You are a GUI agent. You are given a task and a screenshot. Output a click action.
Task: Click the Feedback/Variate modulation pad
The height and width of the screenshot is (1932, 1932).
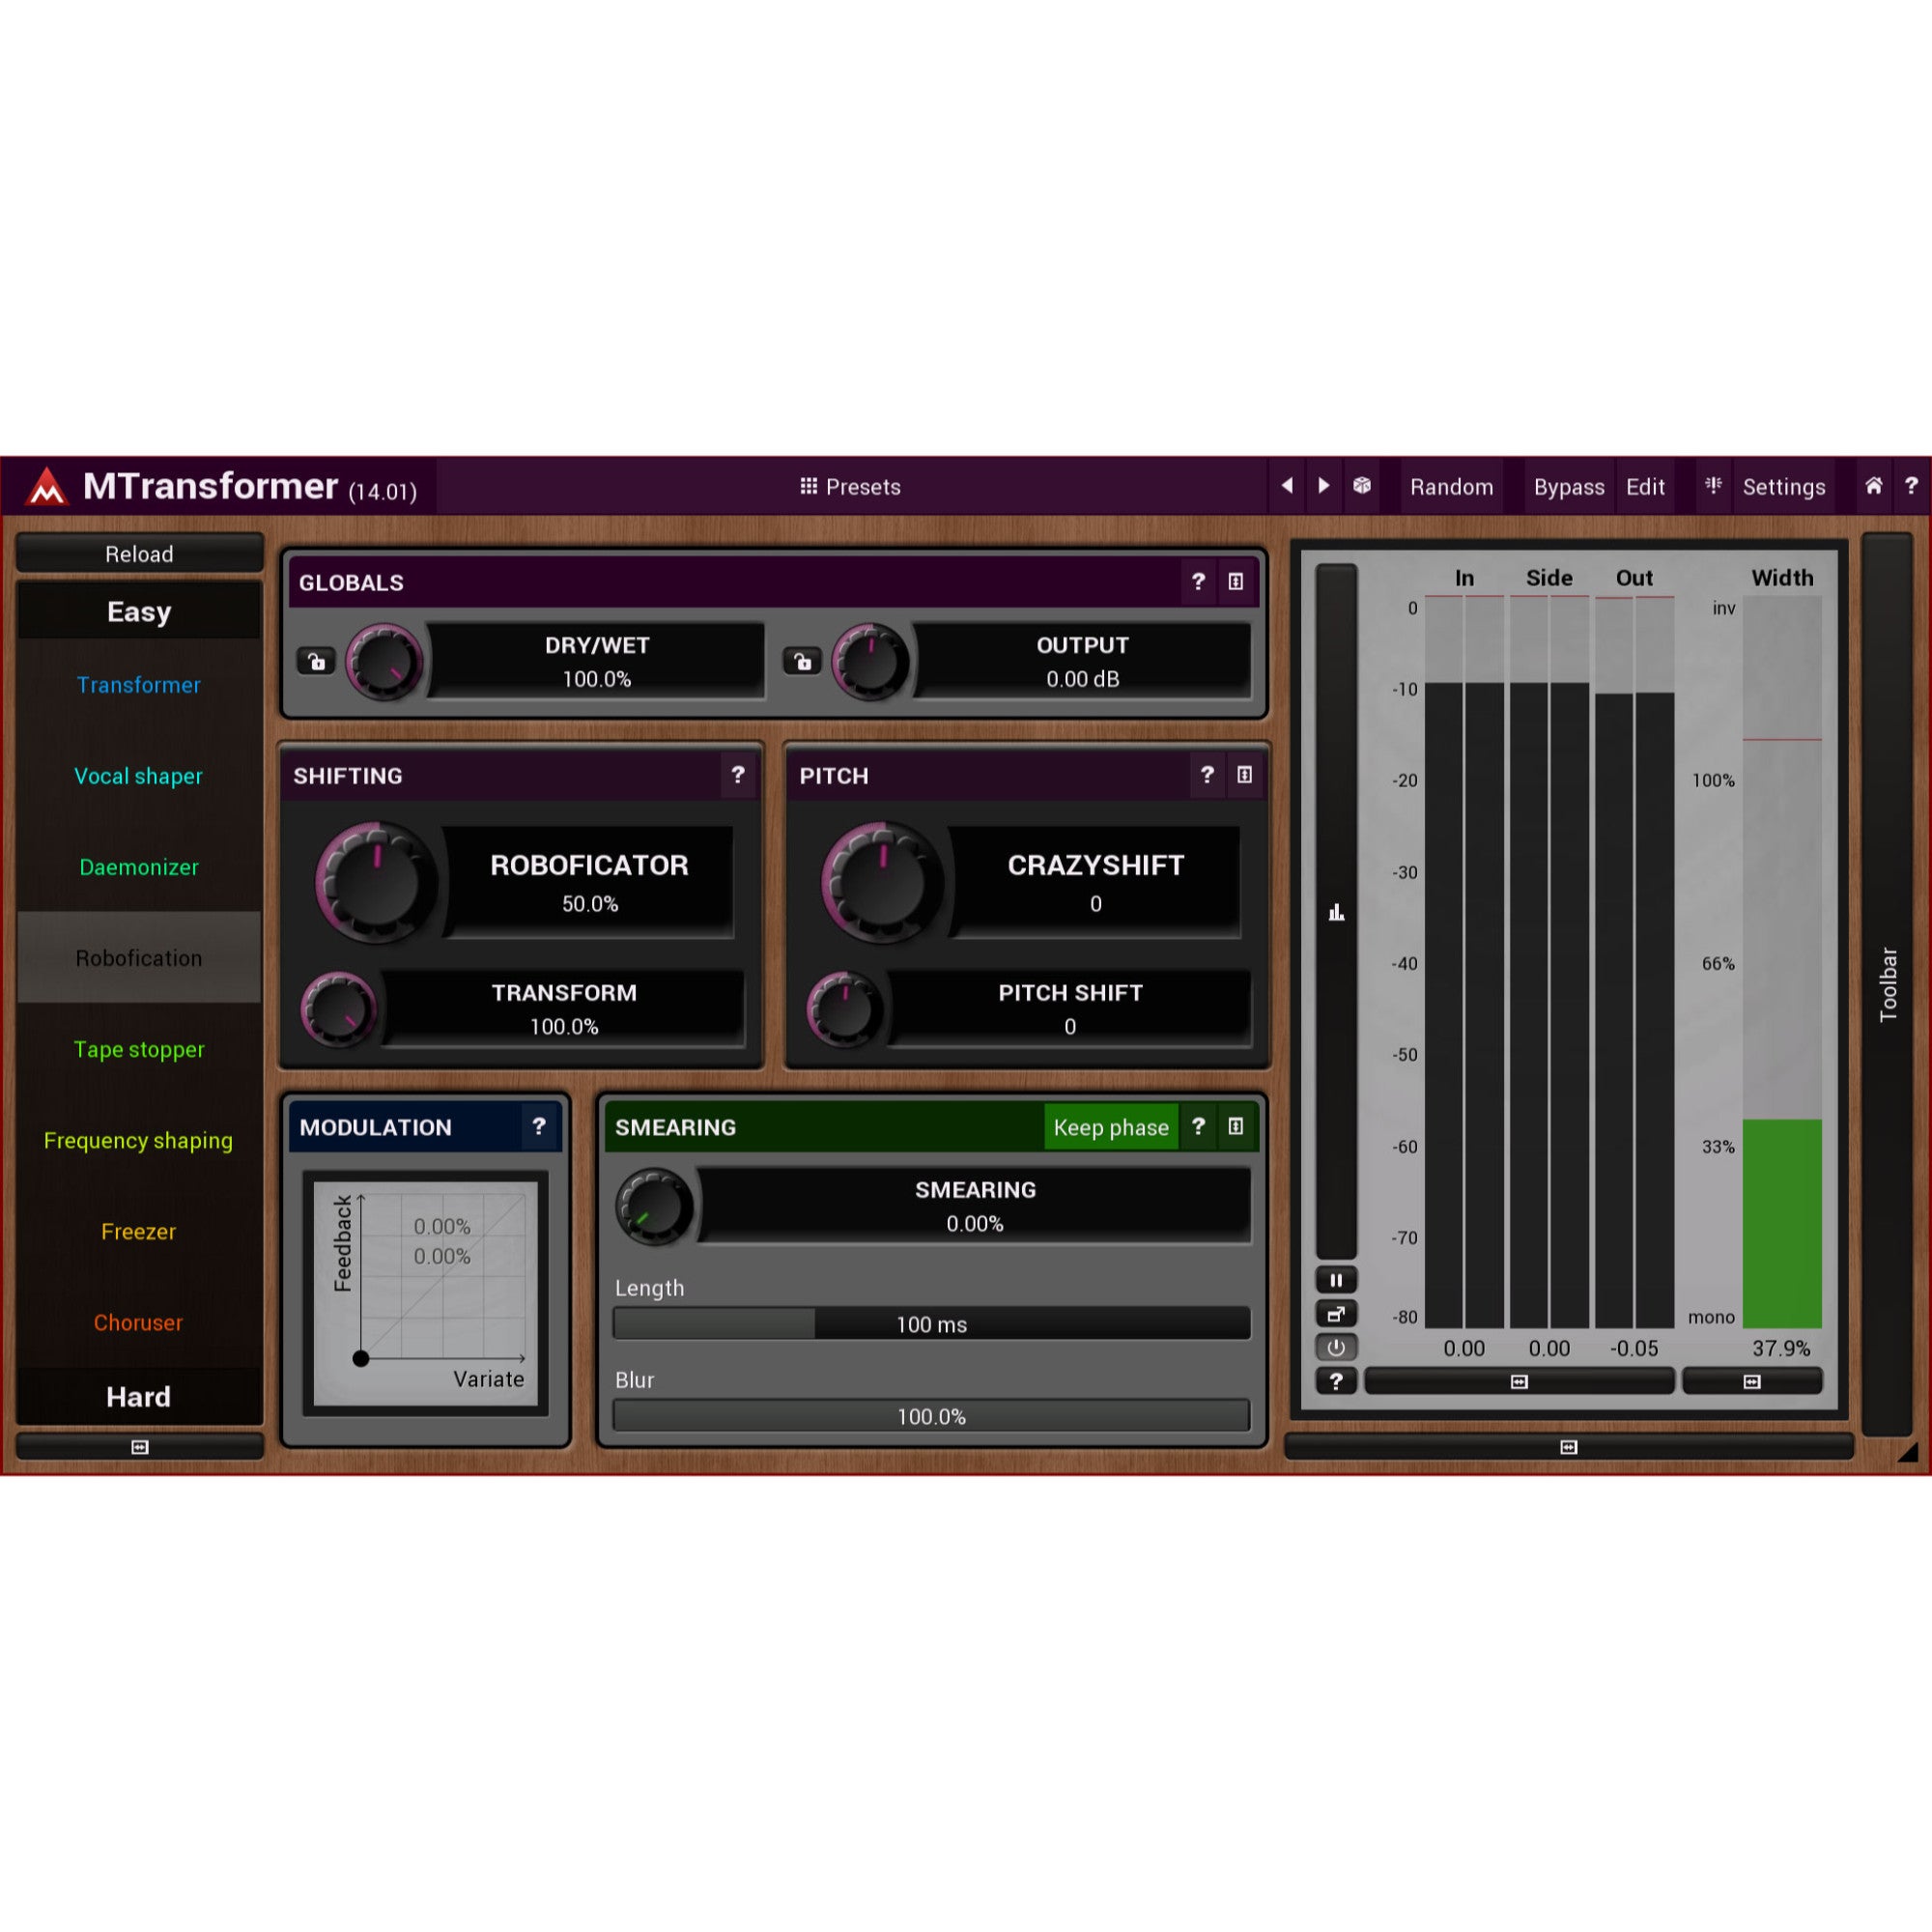coord(426,1294)
